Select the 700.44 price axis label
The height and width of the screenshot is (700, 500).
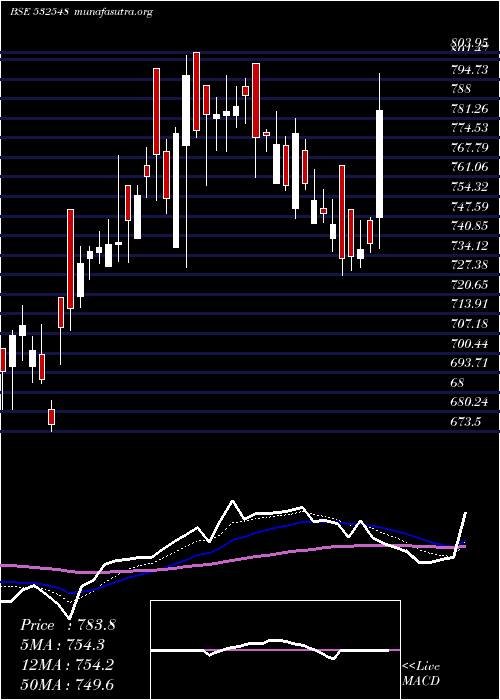pos(470,343)
